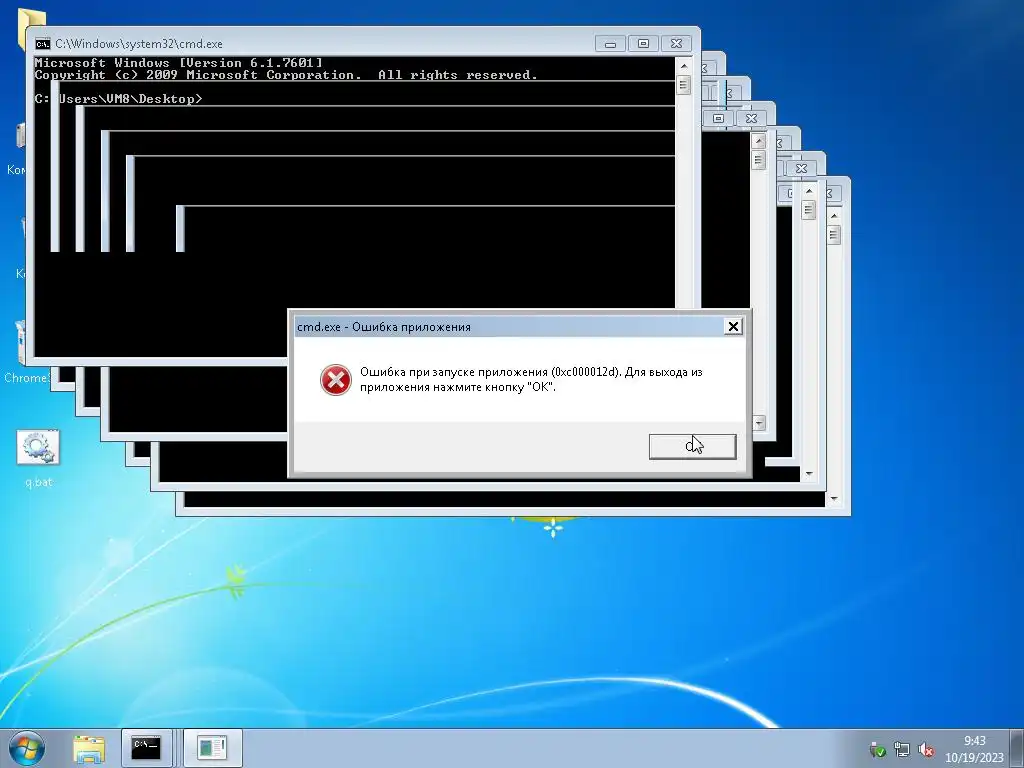Confirm the cmd.exe error dialog with OK
1024x768 pixels.
tap(692, 447)
